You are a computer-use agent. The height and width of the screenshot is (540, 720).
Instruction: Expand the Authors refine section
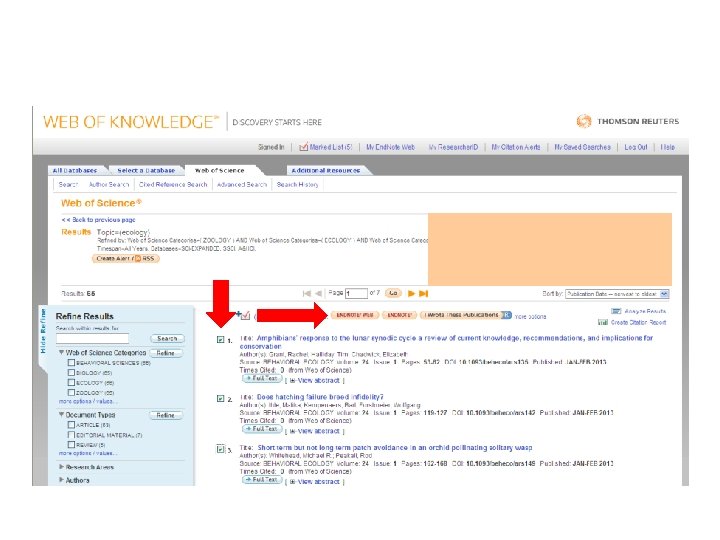click(x=61, y=480)
